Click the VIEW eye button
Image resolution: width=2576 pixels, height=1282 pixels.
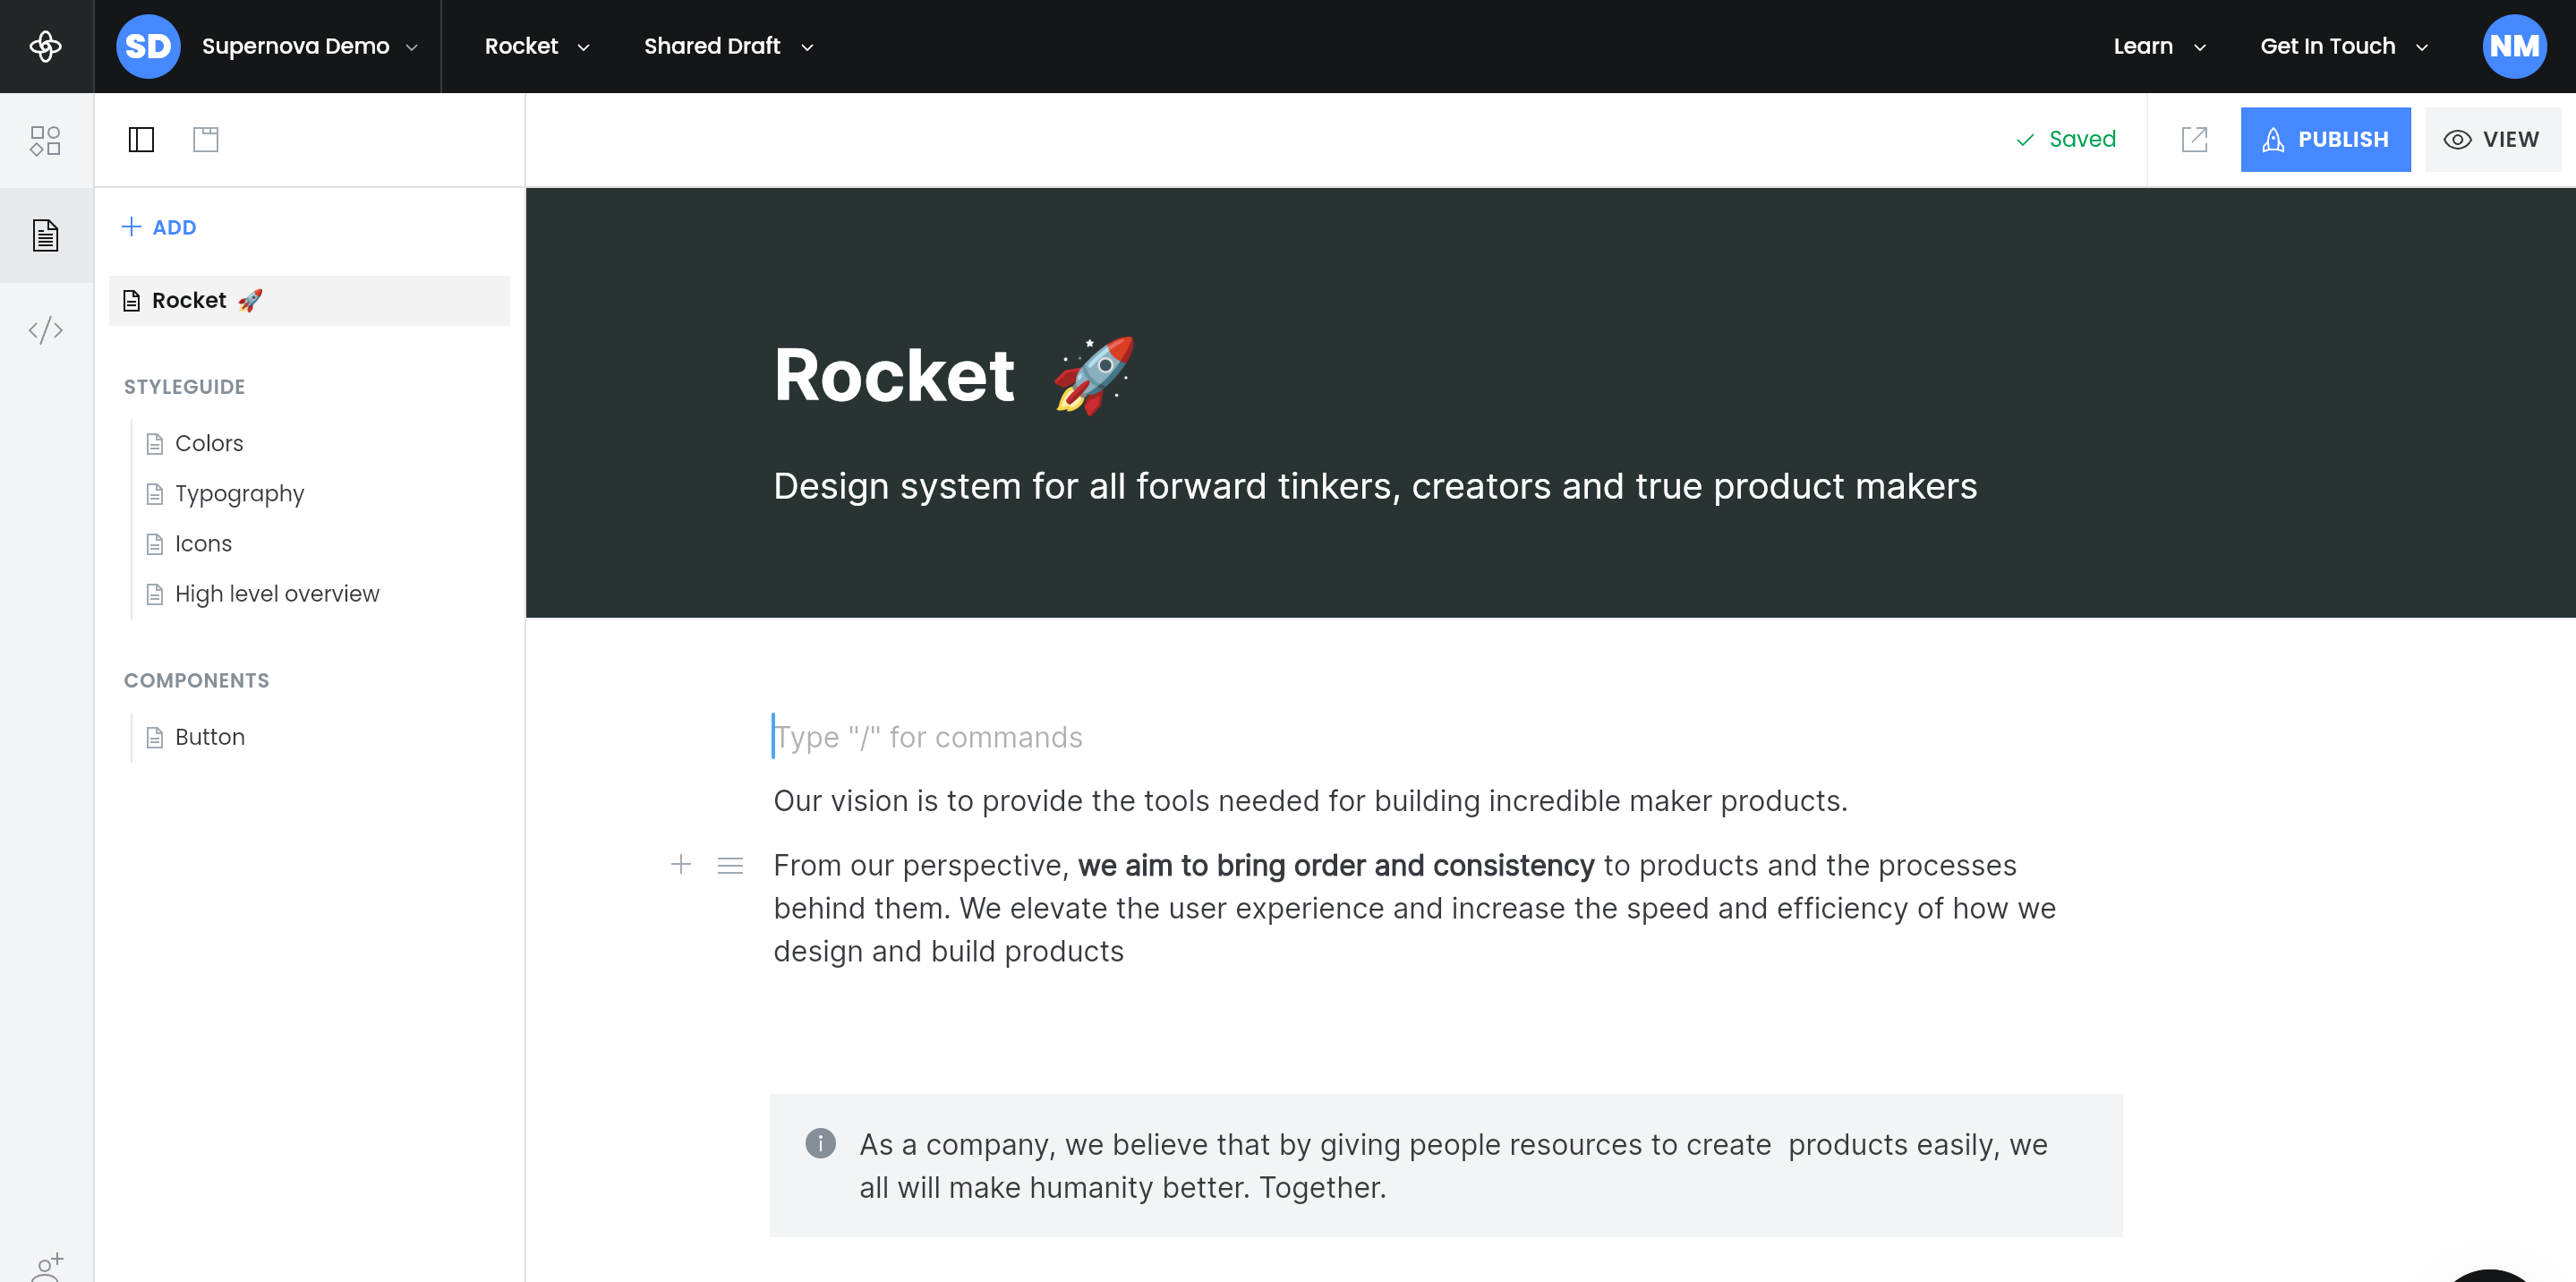click(x=2492, y=139)
